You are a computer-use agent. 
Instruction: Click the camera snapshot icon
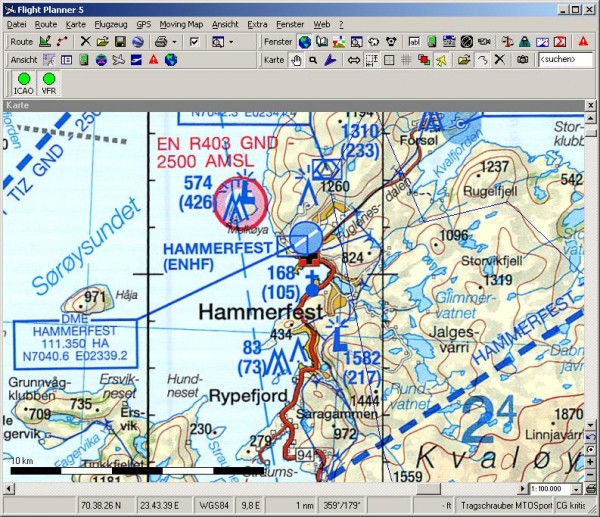pos(522,60)
